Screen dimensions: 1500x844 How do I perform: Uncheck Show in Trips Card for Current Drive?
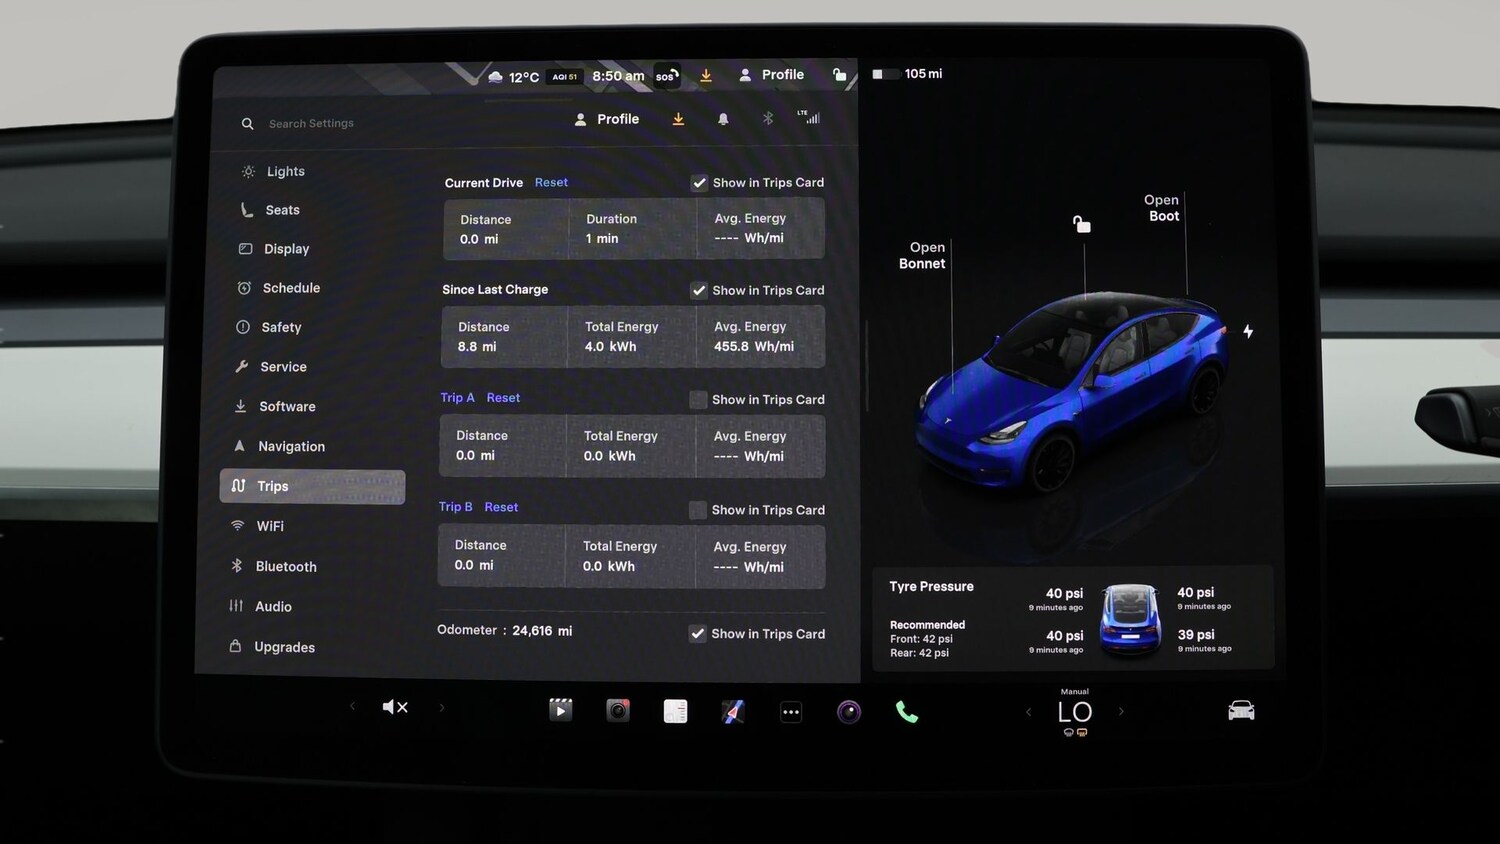pyautogui.click(x=699, y=182)
